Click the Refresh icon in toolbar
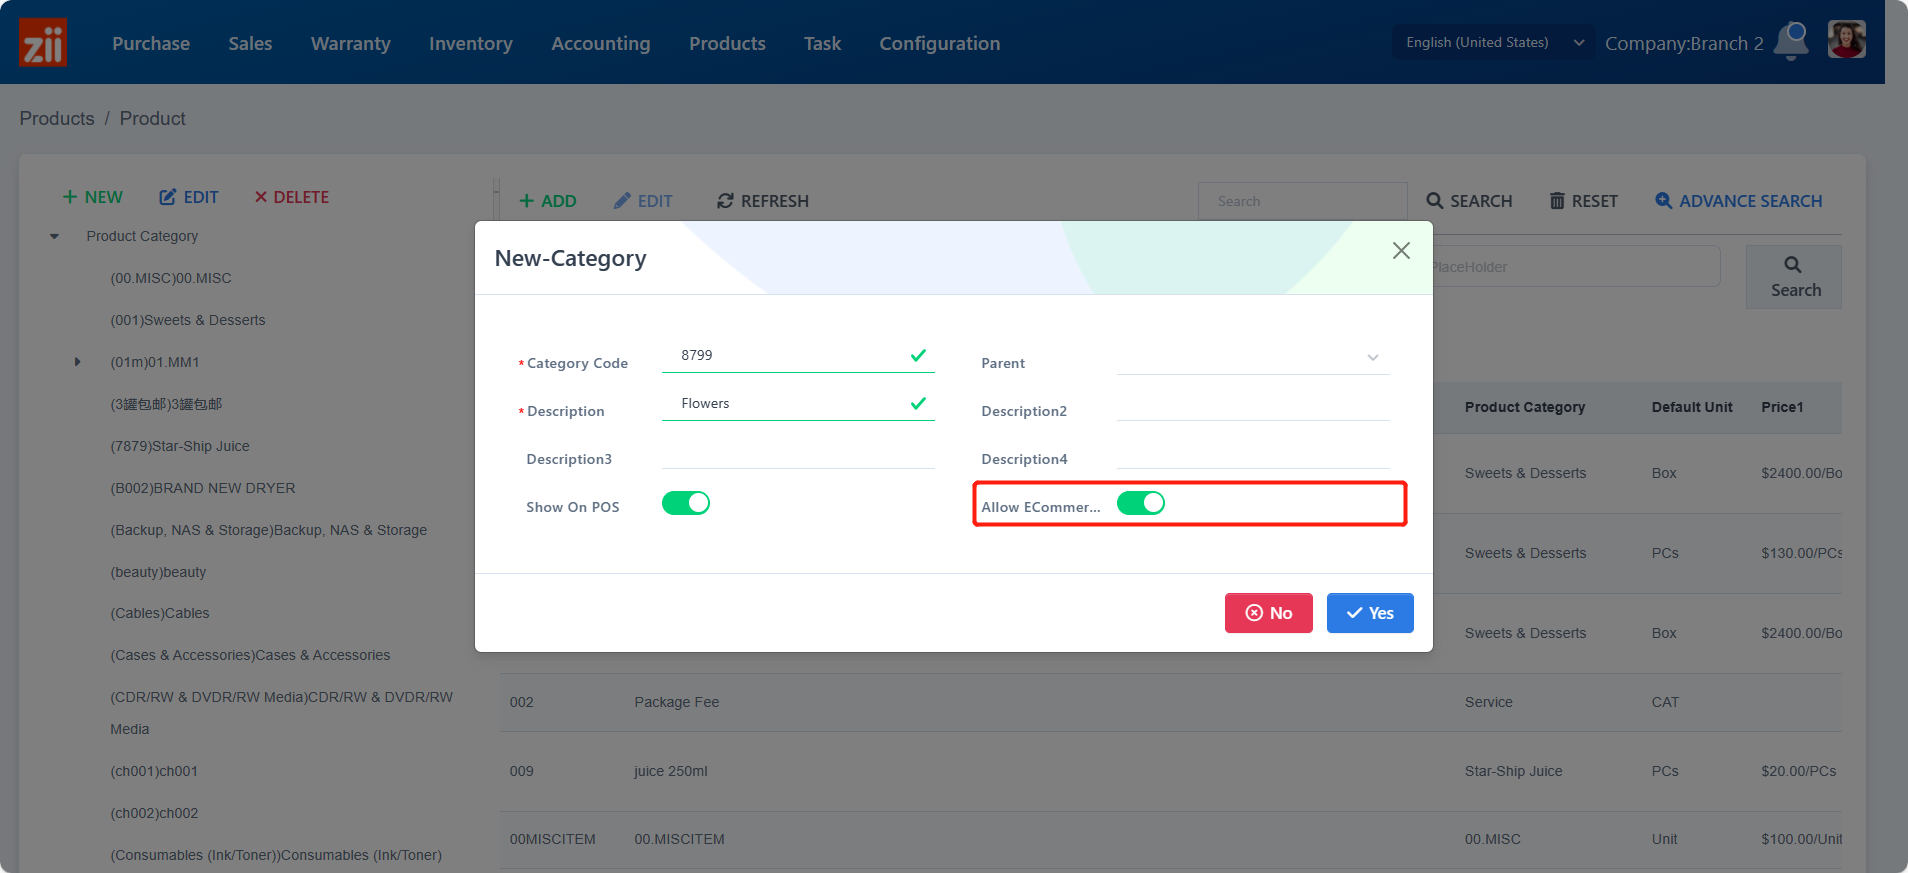This screenshot has height=873, width=1908. [x=725, y=201]
